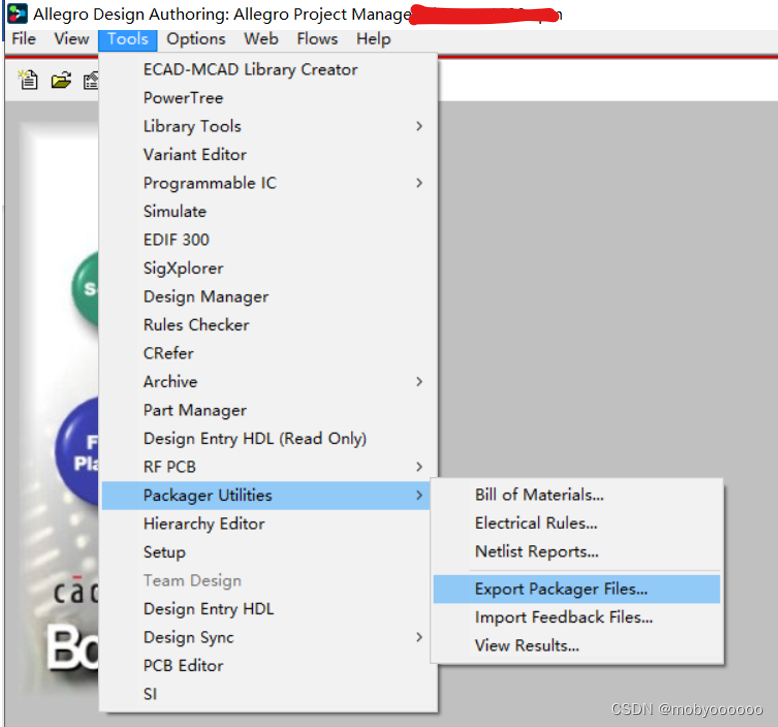This screenshot has height=727, width=778.
Task: Launch SigXplorer from the menu
Action: pyautogui.click(x=268, y=268)
